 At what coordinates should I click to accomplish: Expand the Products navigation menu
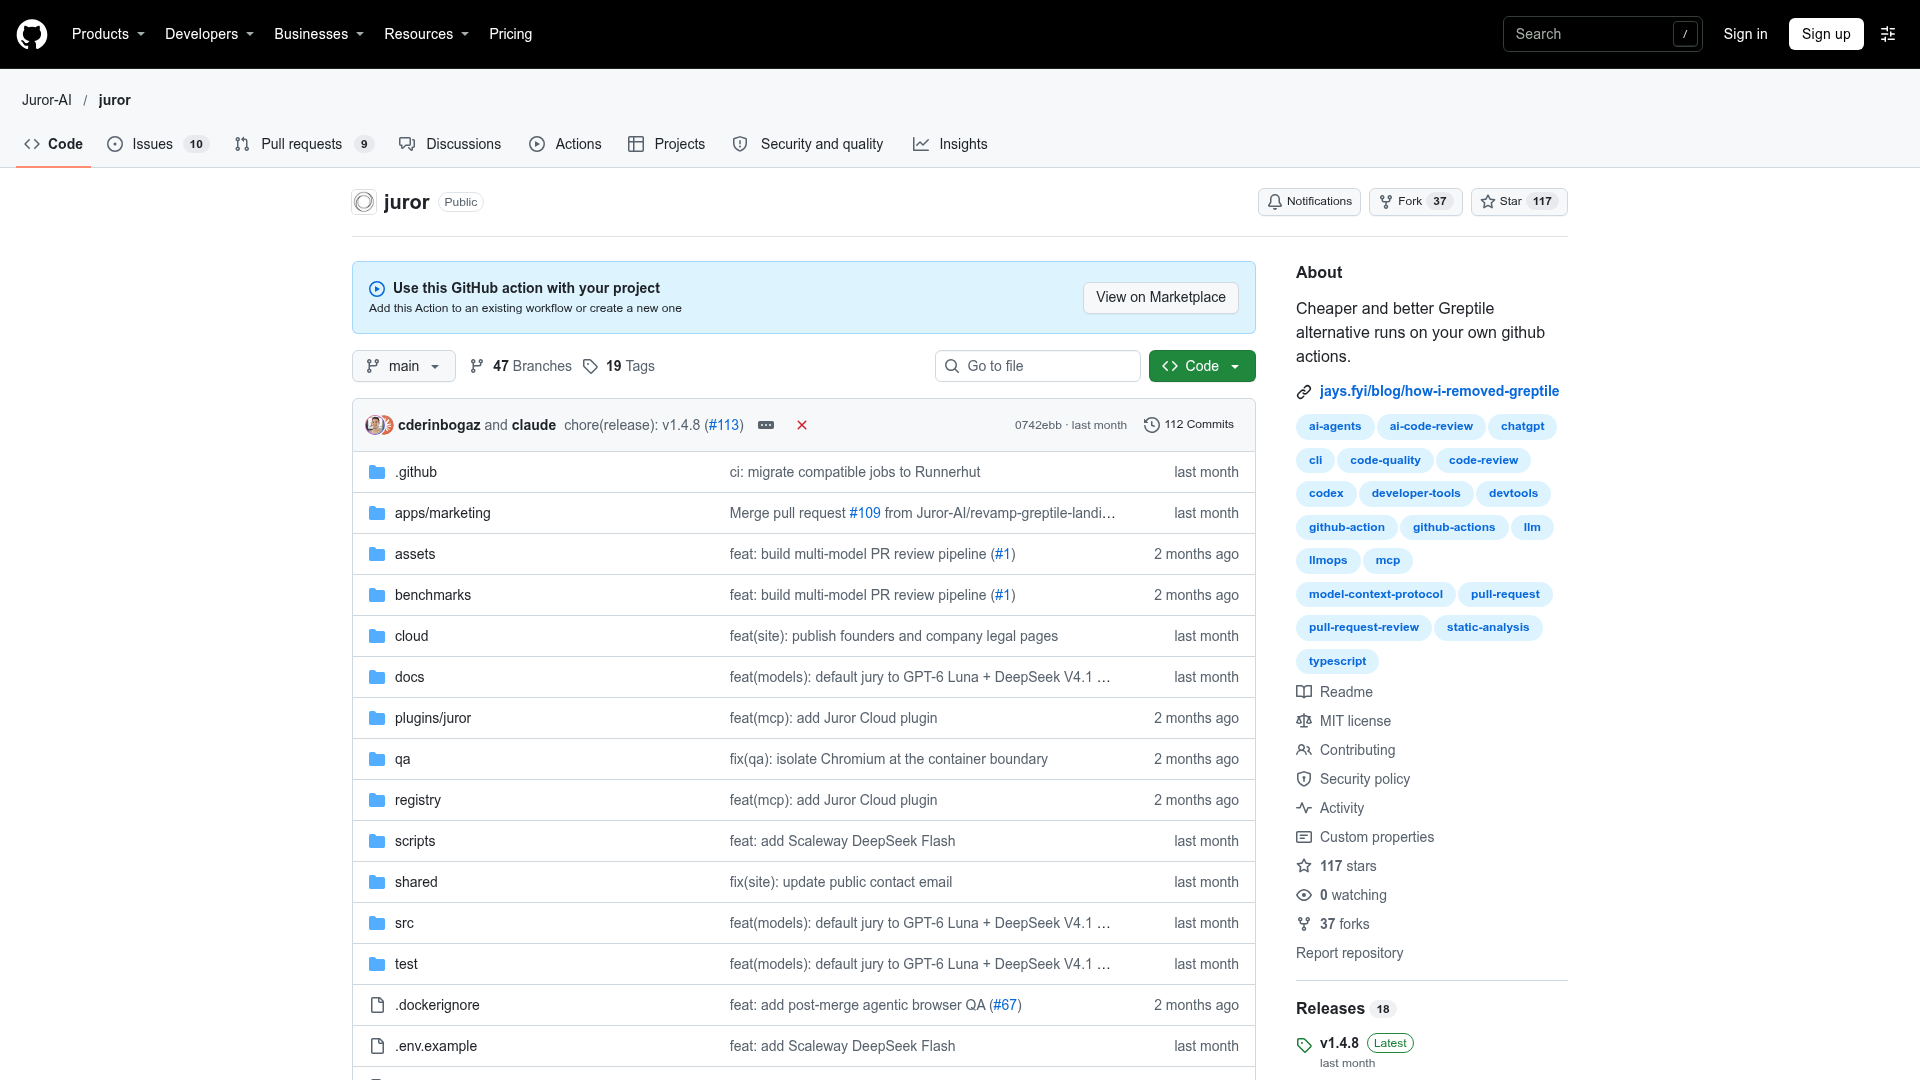point(108,34)
